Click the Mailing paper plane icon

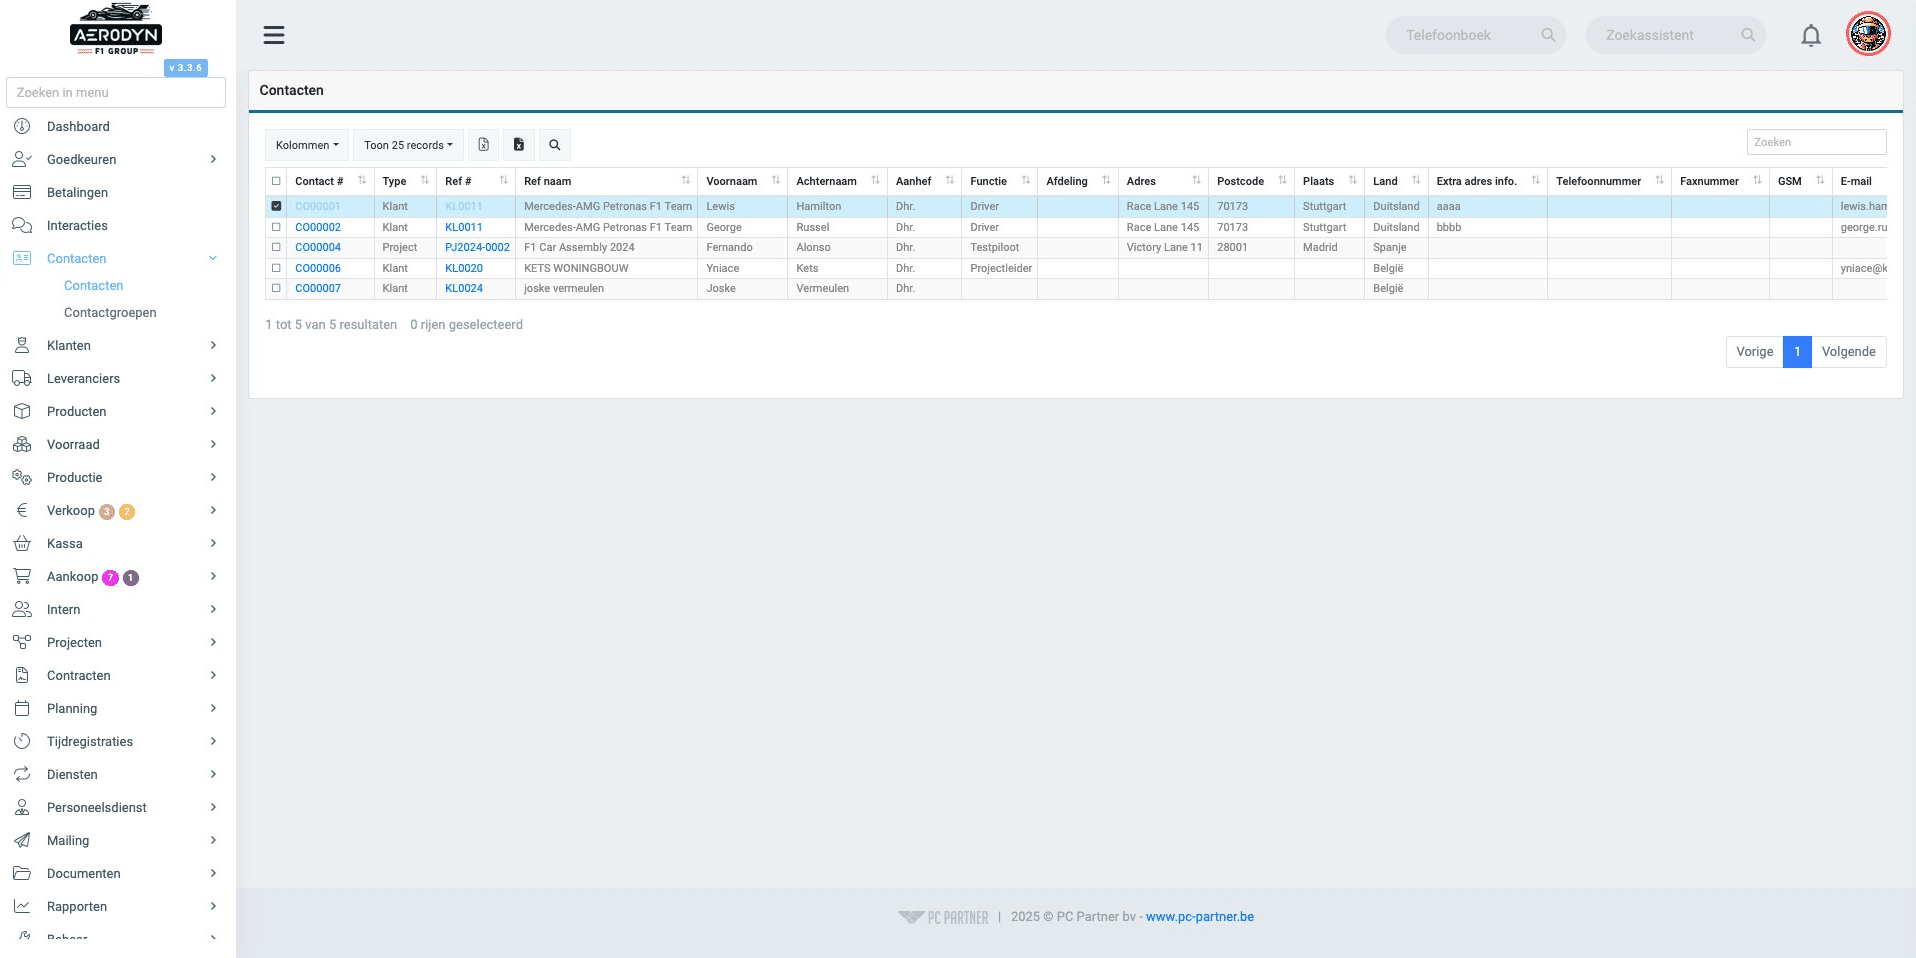(x=22, y=840)
